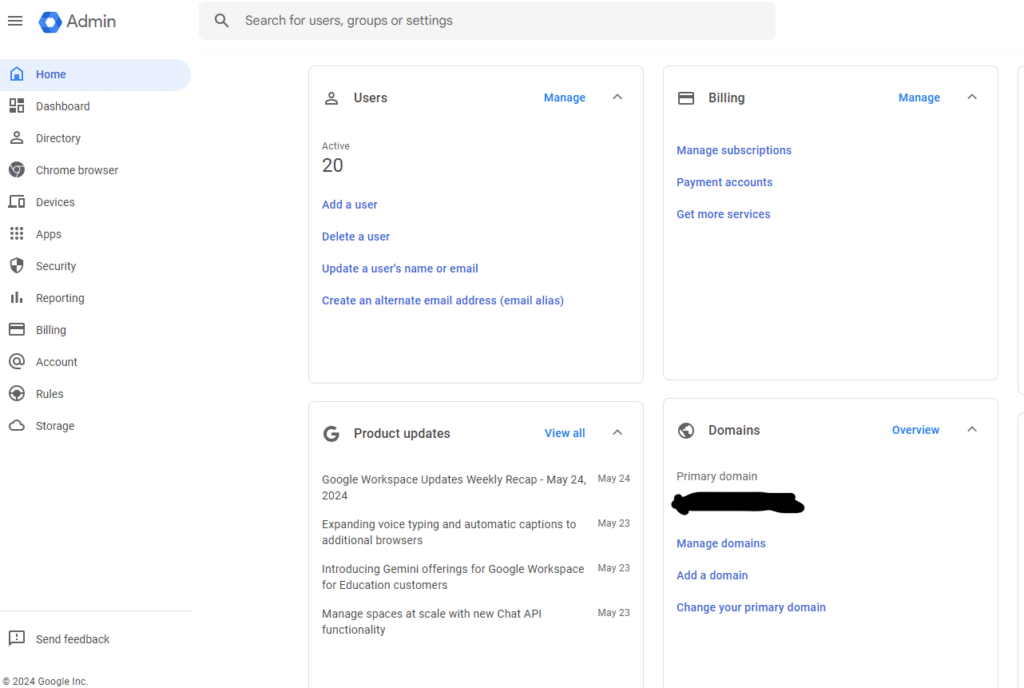Click the Security shield icon
The height and width of the screenshot is (688, 1024).
click(17, 266)
